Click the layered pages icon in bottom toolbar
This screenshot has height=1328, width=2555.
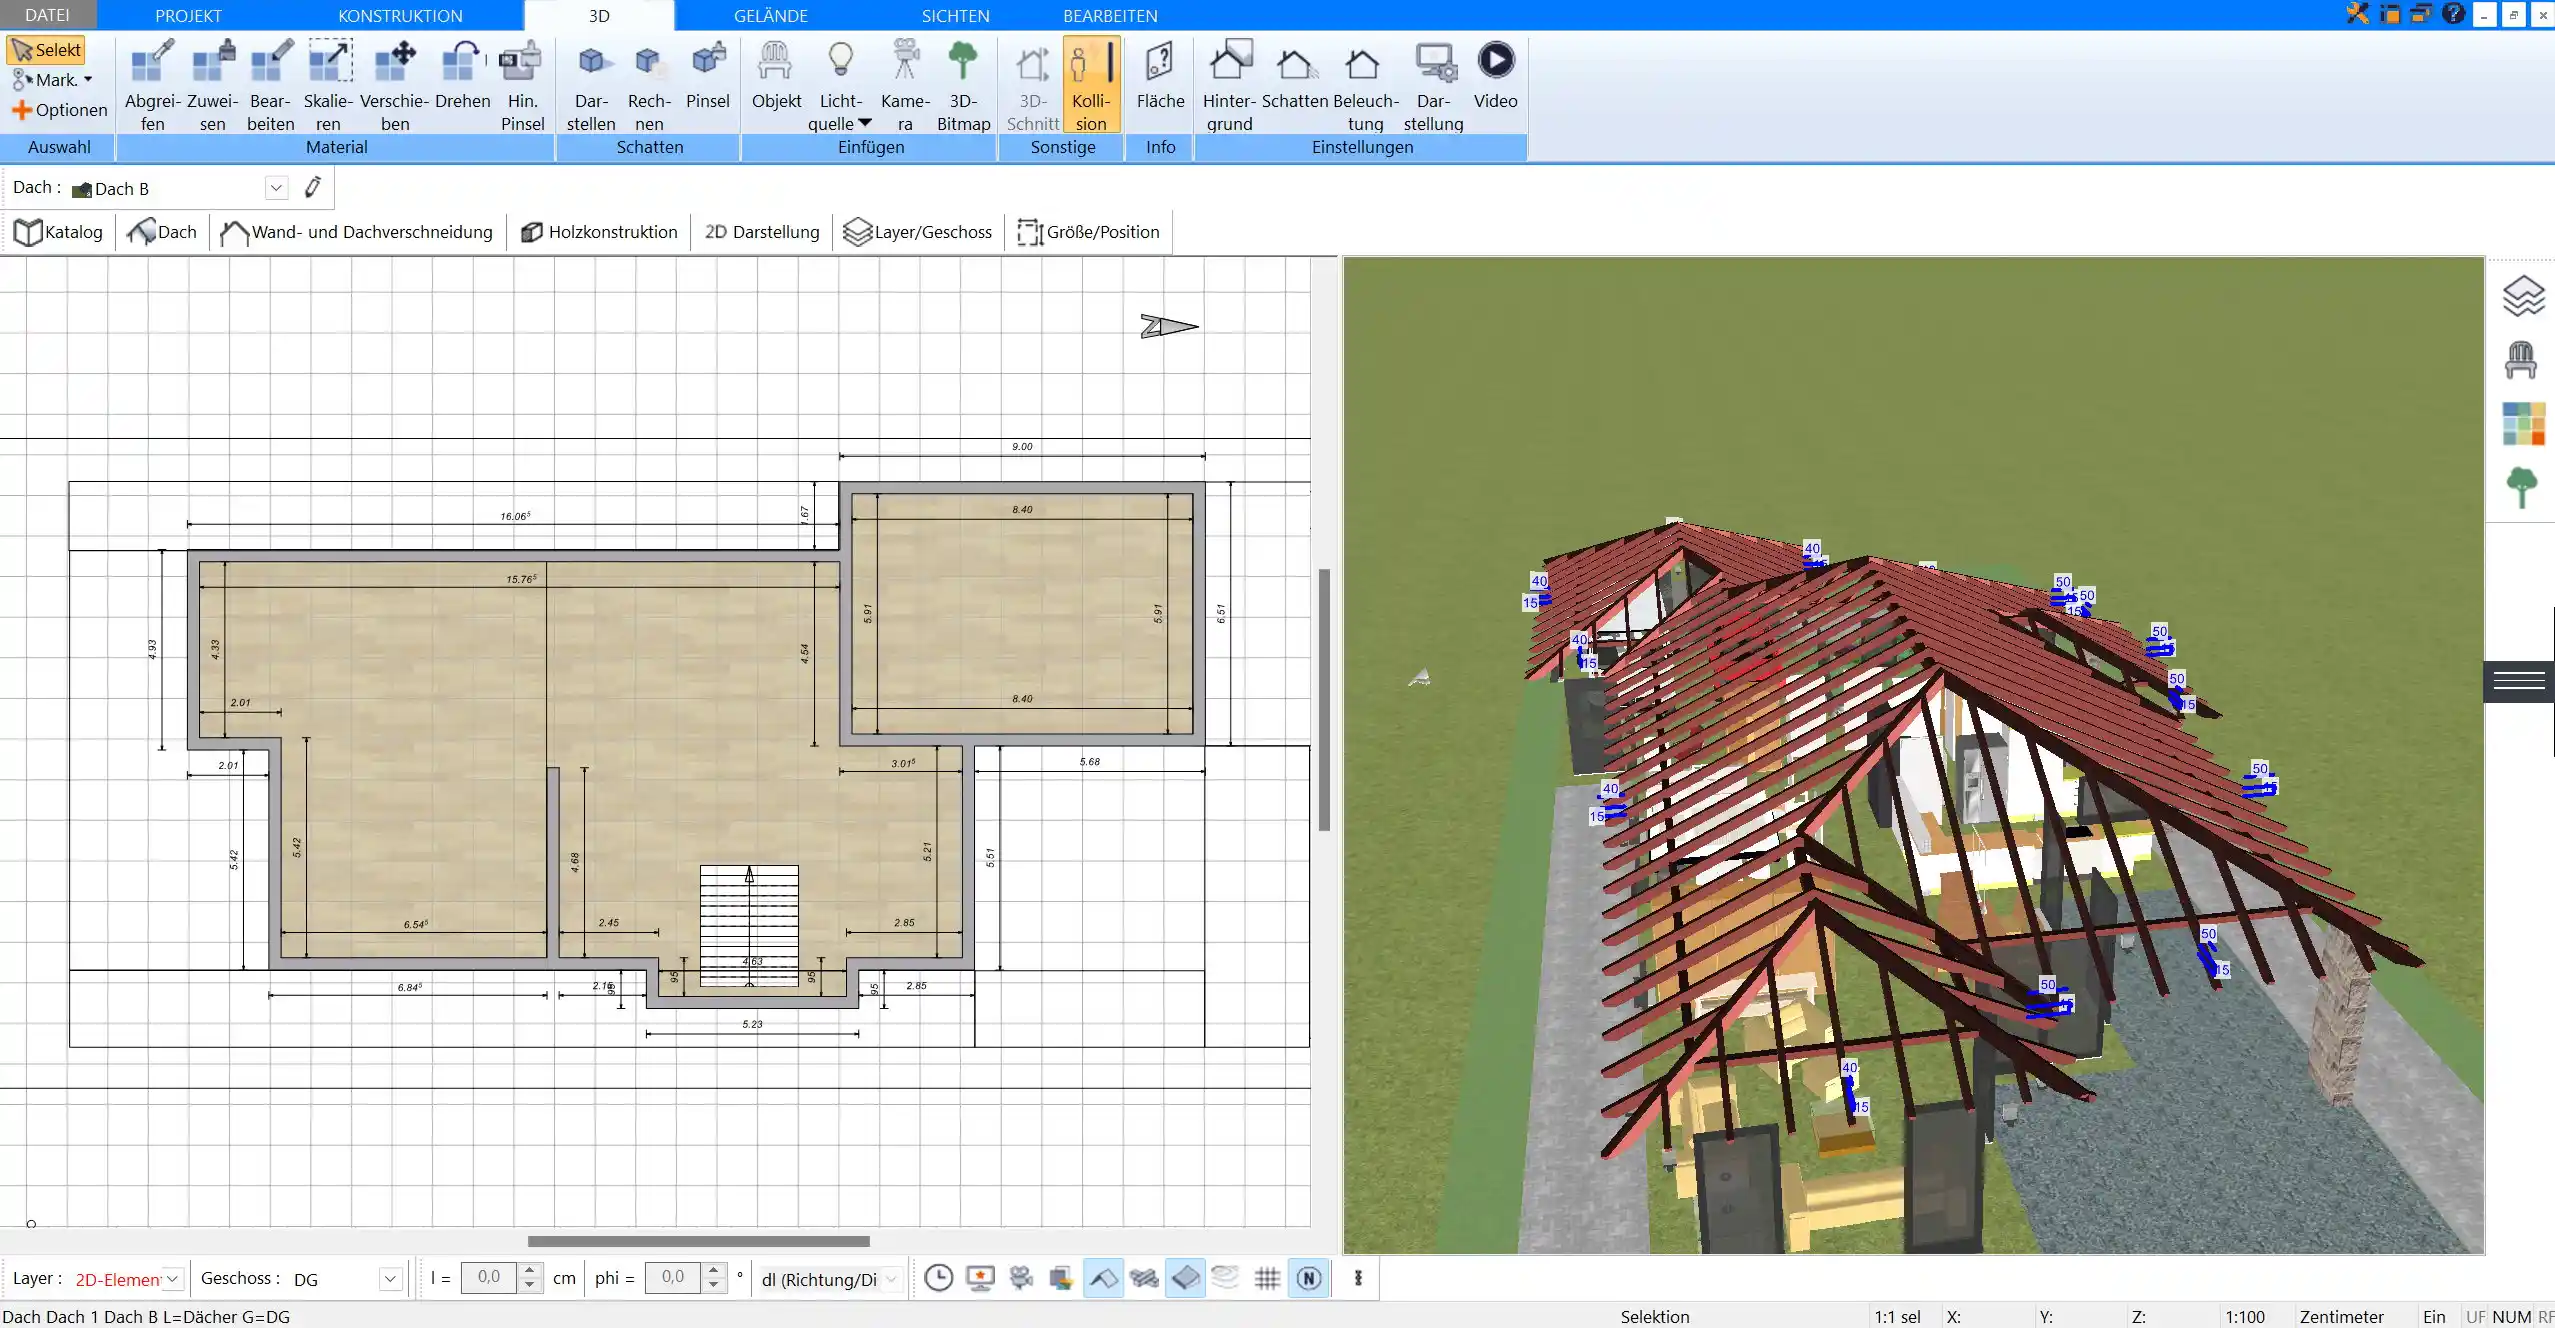pos(1061,1278)
